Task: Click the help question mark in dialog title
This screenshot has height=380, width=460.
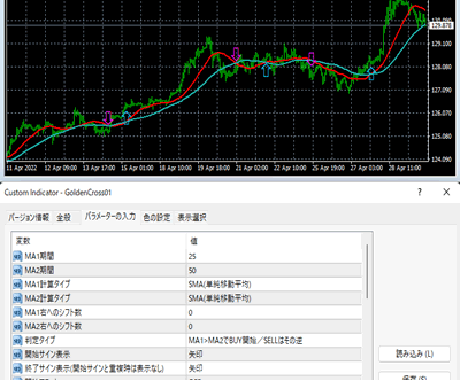Action: (420, 192)
